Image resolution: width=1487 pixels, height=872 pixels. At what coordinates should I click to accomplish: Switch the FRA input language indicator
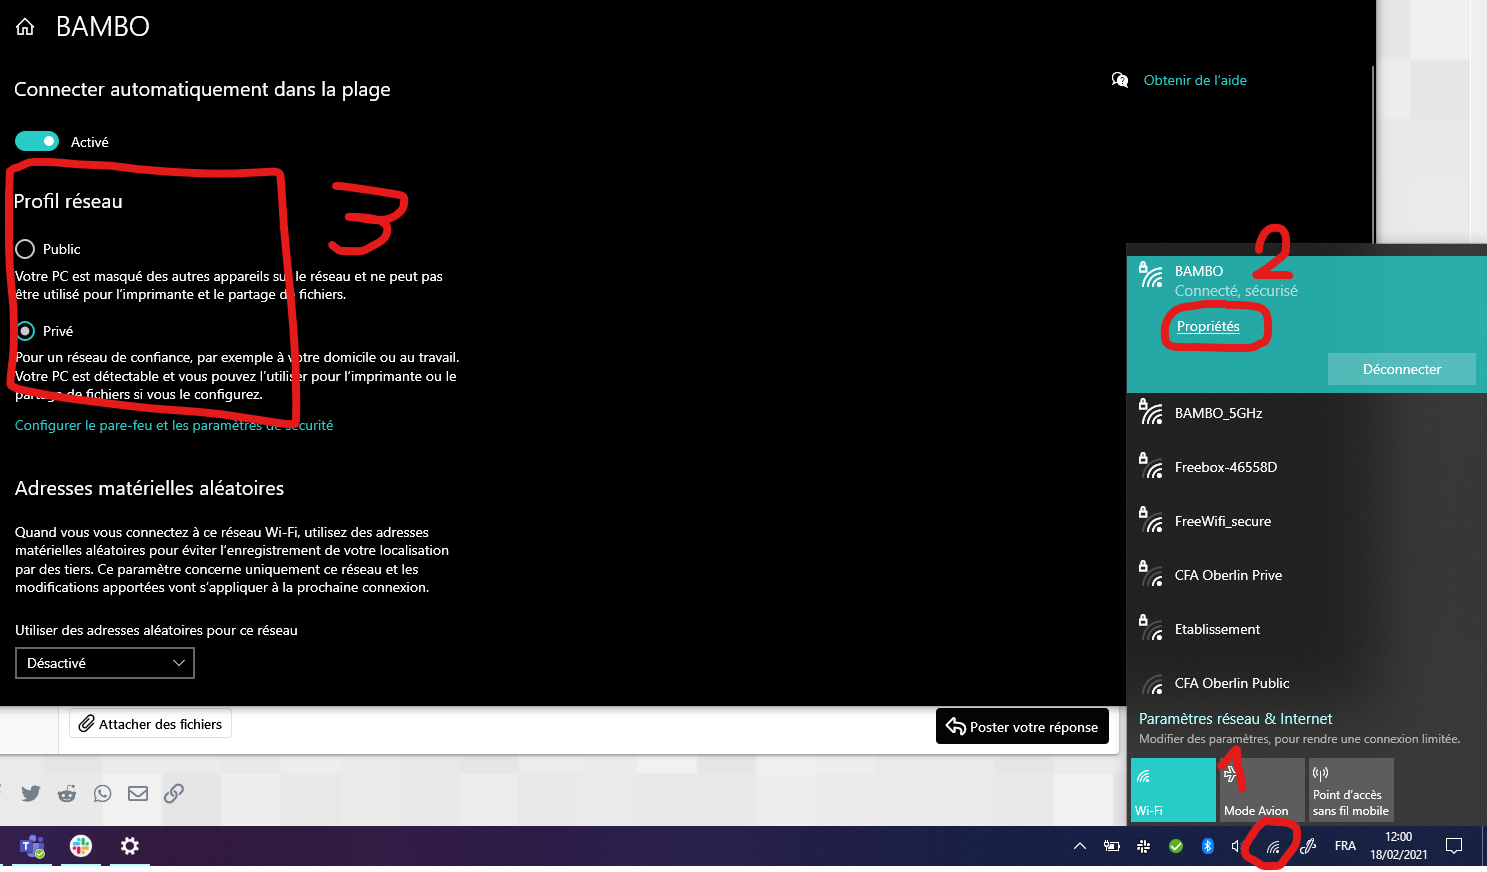click(x=1345, y=846)
